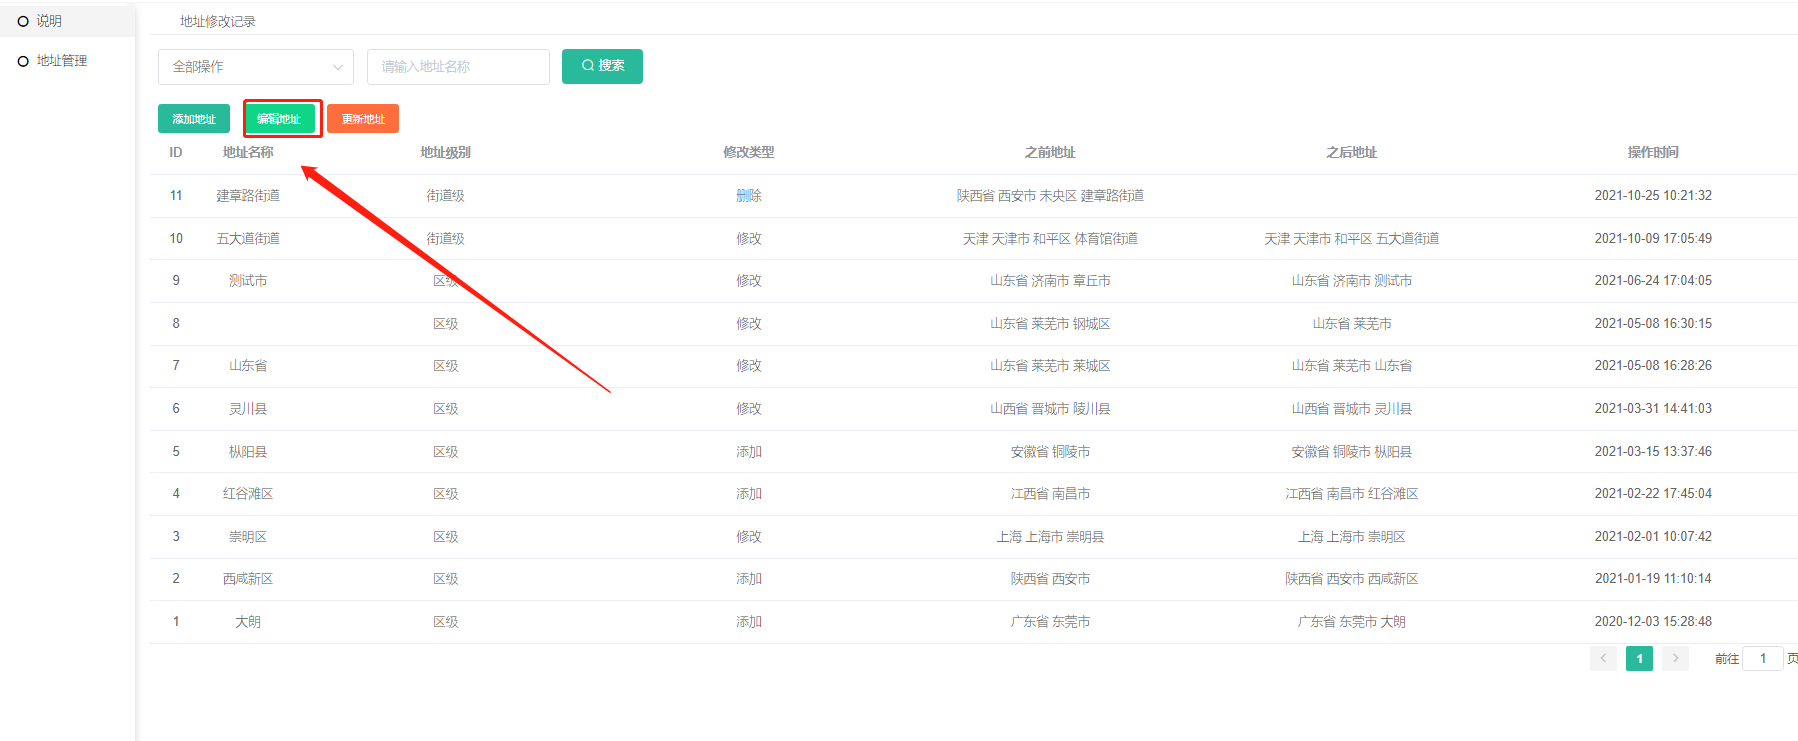Screen dimensions: 1798x741
Task: Click 安徽省 铜陵市 枞阳县 cell
Action: 1352,452
